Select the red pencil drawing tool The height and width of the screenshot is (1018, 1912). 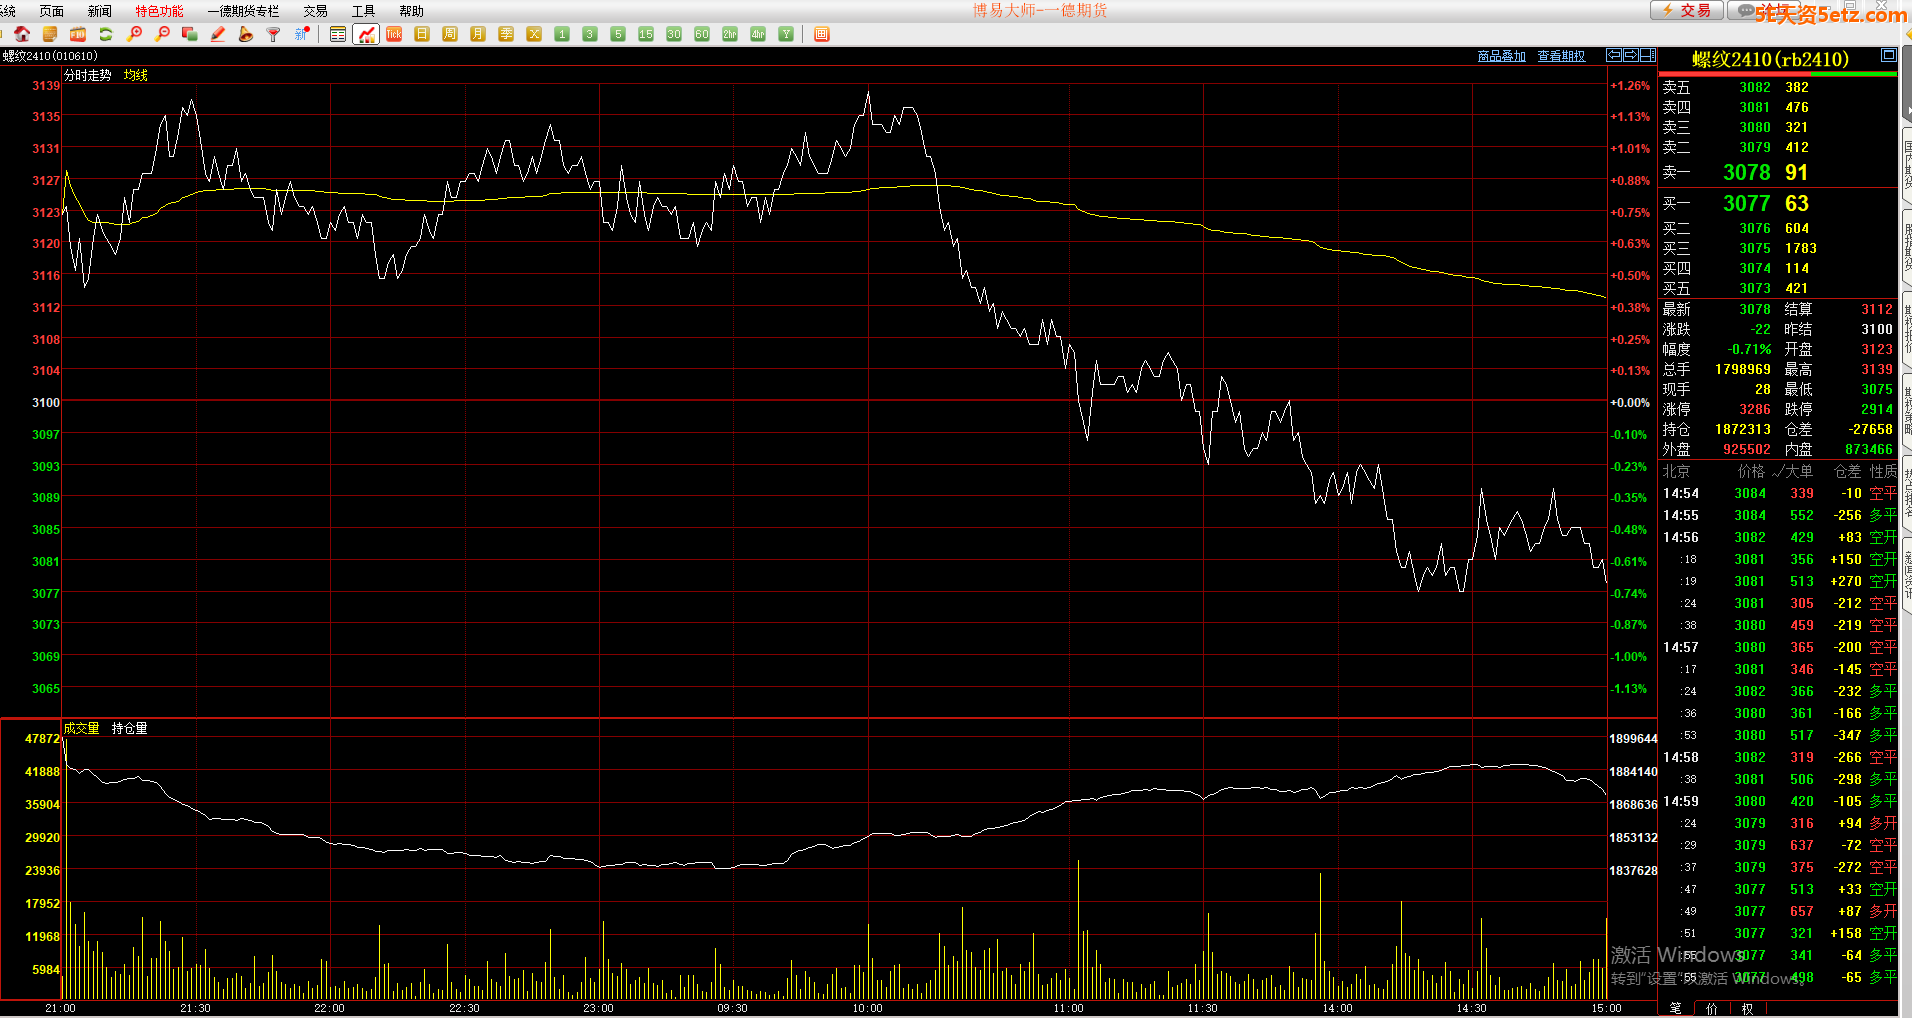point(218,34)
